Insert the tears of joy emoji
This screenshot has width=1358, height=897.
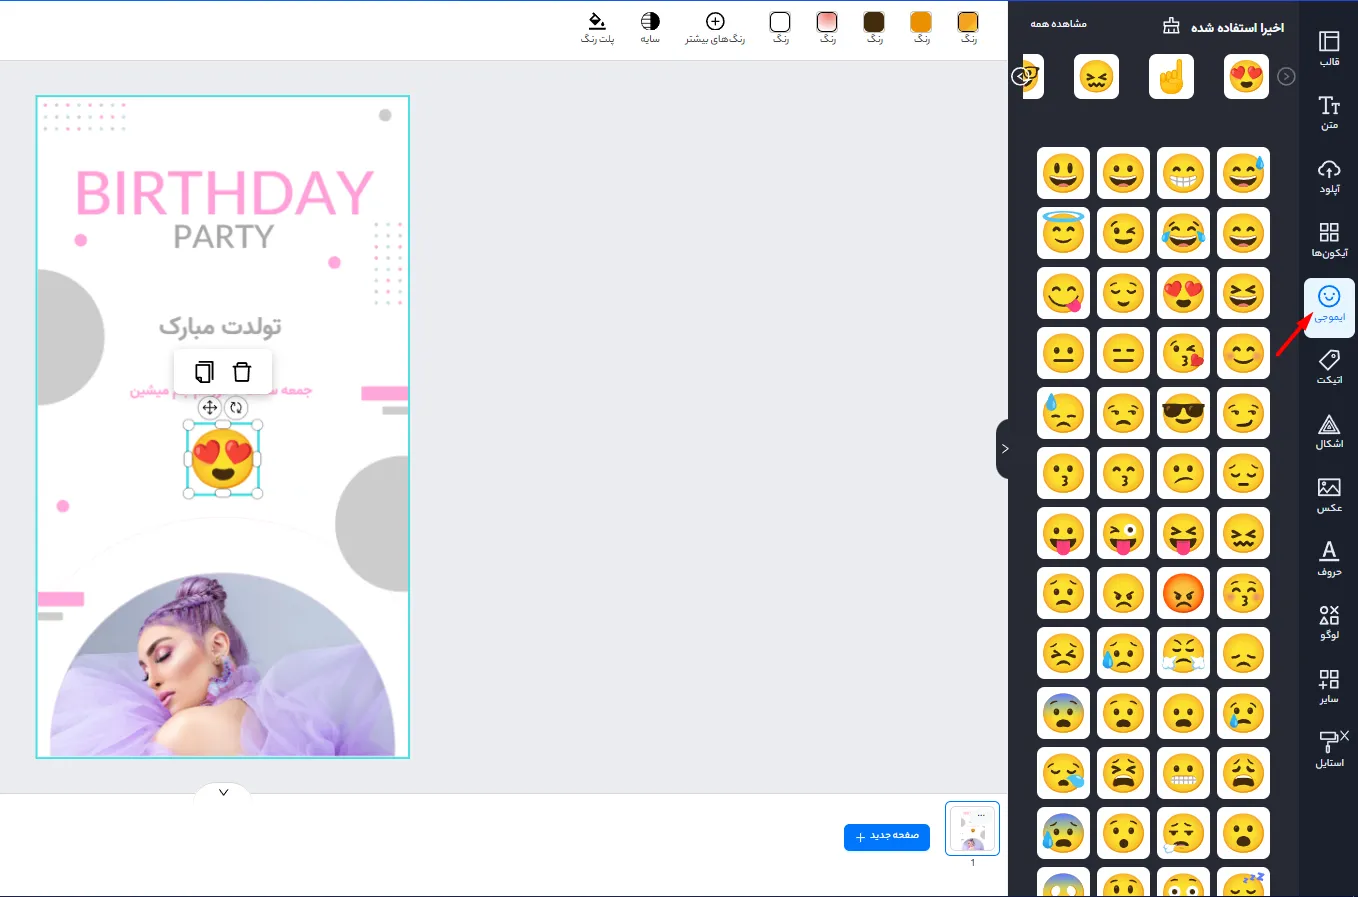pyautogui.click(x=1183, y=233)
